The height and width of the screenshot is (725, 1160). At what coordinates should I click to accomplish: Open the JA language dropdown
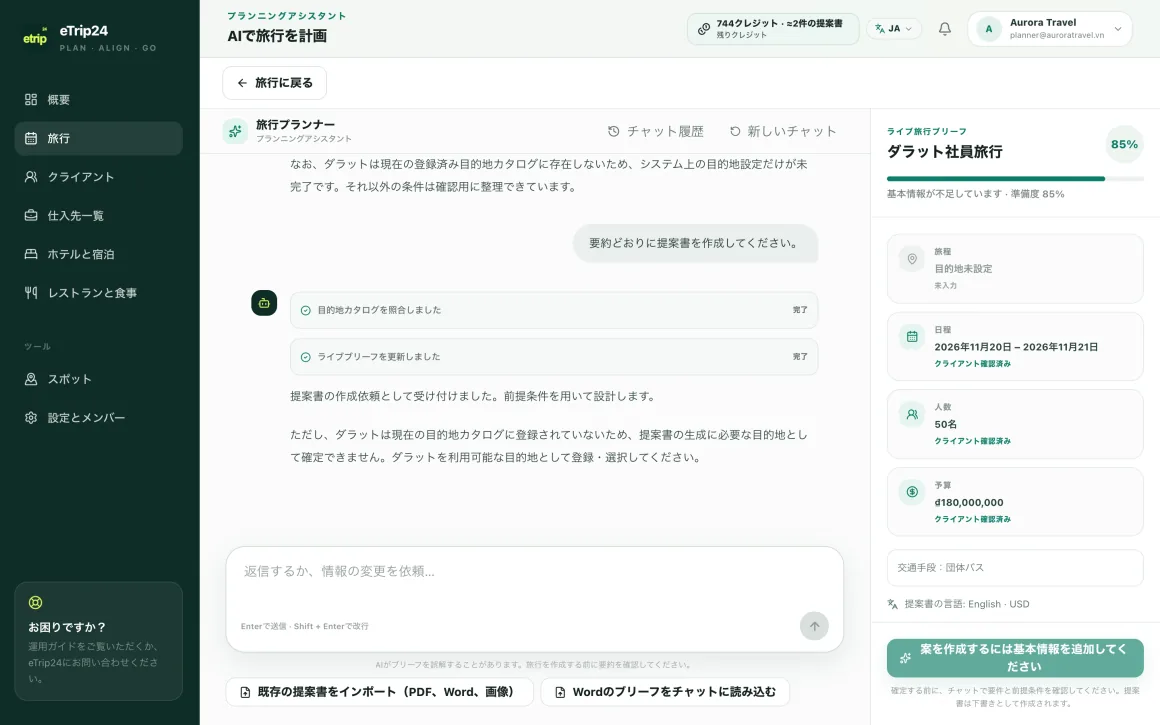click(x=894, y=29)
